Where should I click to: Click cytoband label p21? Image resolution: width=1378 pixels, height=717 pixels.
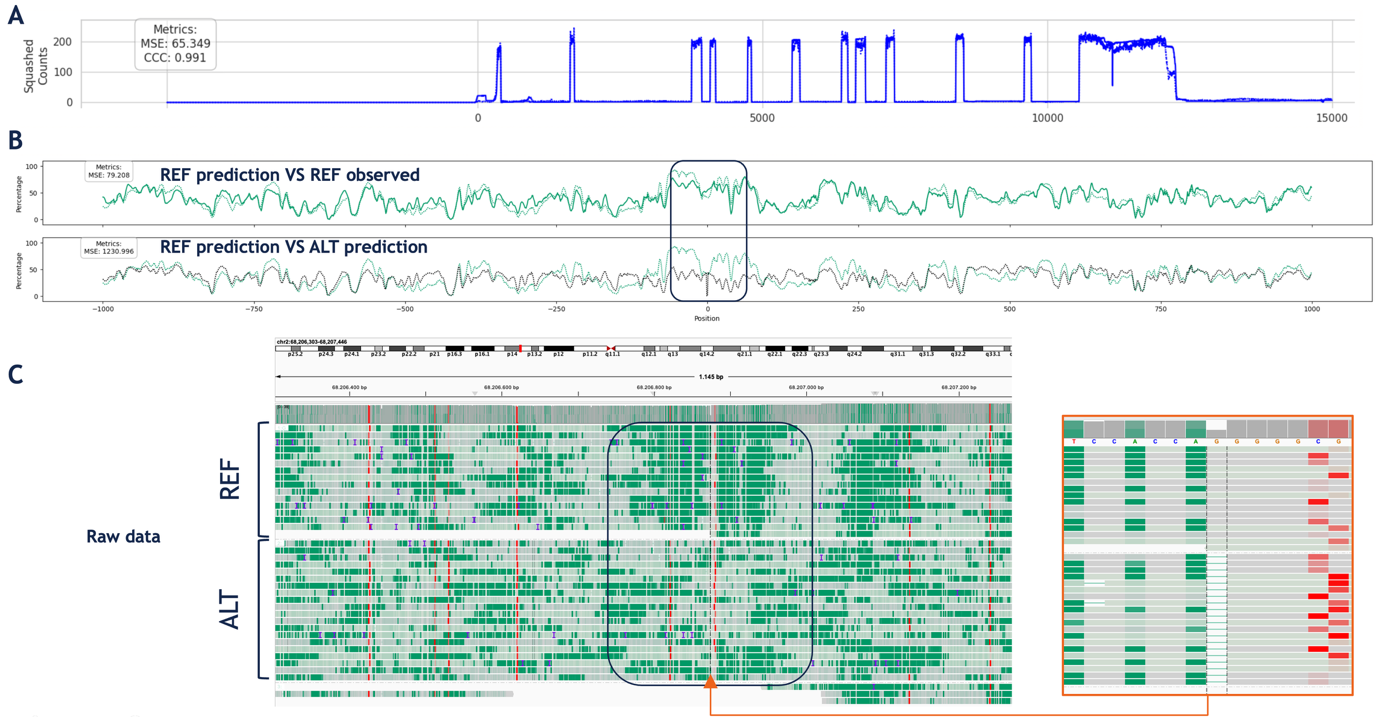coord(435,354)
